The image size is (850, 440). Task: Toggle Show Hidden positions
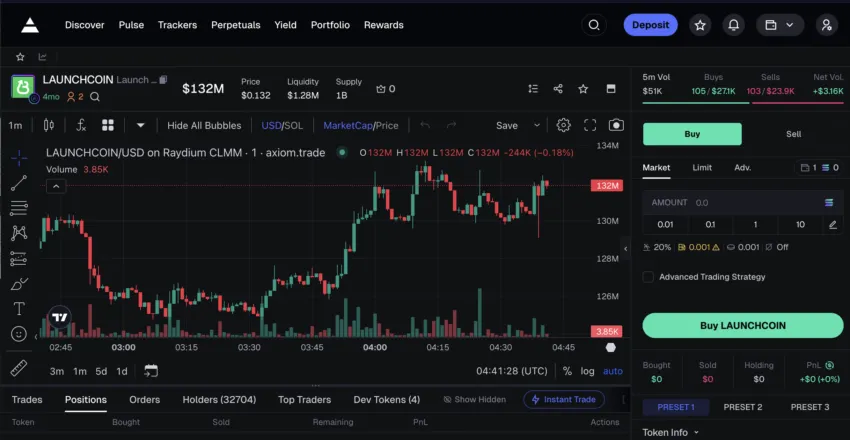(474, 399)
